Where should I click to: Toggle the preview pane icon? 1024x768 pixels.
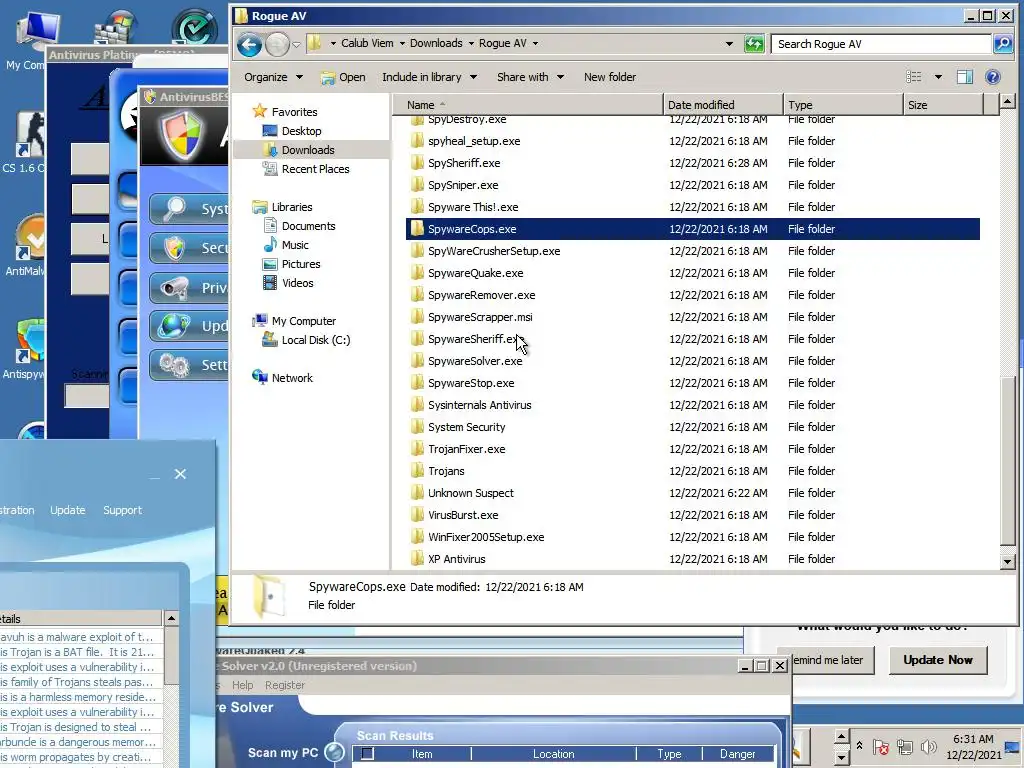pyautogui.click(x=965, y=77)
